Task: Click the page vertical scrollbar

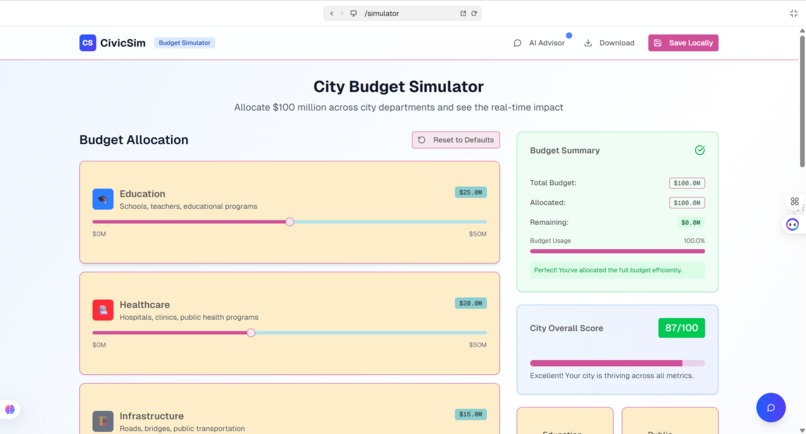Action: 802,100
